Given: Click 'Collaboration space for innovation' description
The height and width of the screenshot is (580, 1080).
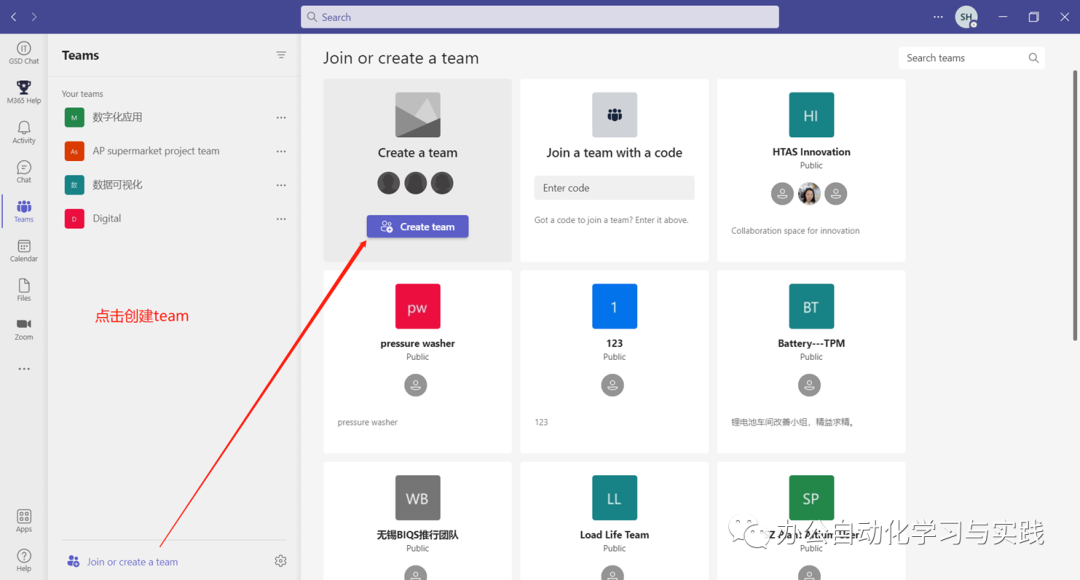Looking at the screenshot, I should coord(795,231).
